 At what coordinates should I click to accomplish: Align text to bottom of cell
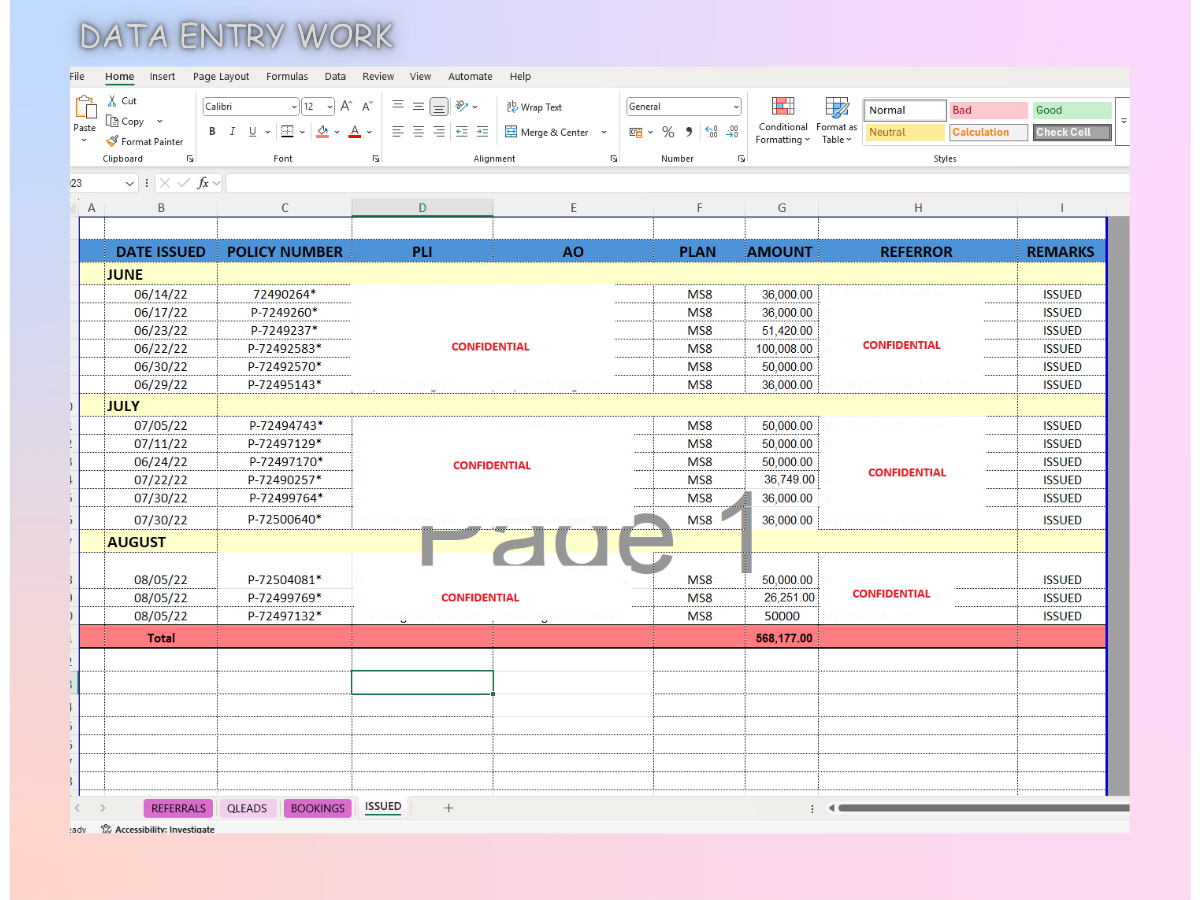click(x=438, y=106)
